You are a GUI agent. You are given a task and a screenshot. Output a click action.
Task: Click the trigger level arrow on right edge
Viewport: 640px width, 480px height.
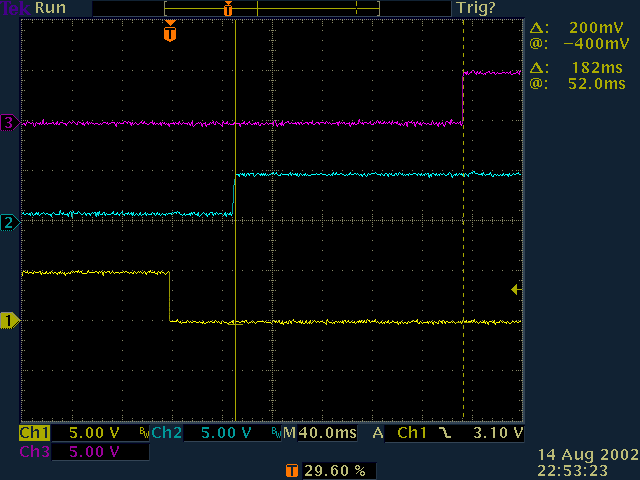[515, 289]
